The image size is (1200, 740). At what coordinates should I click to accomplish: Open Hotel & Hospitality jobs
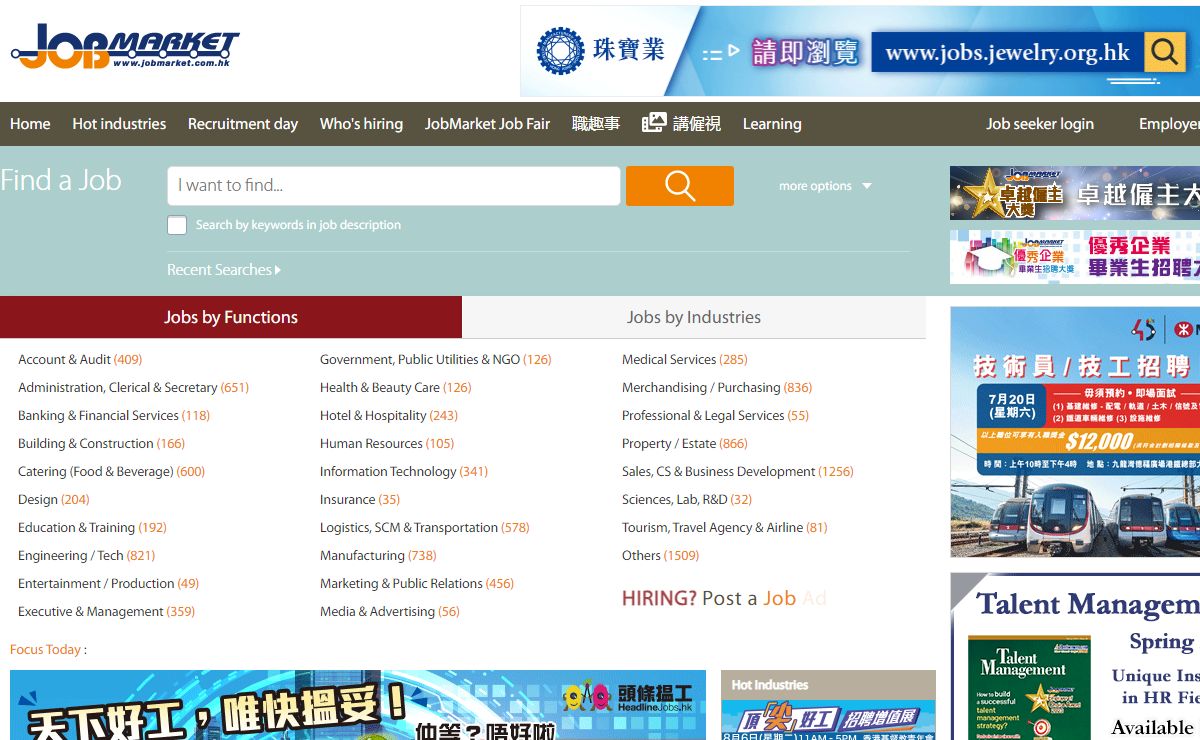389,415
